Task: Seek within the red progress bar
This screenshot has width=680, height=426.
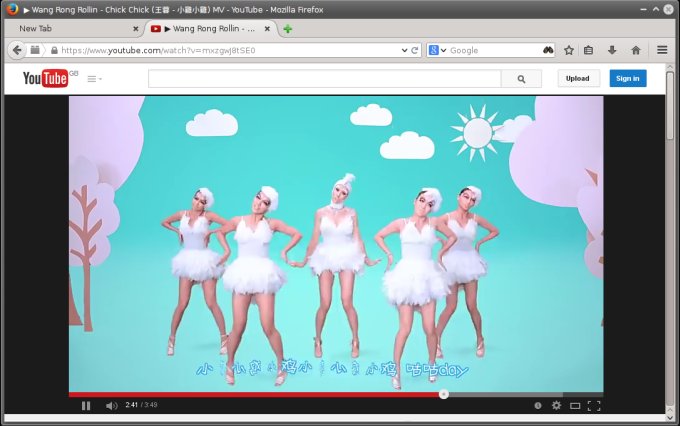Action: (x=254, y=395)
